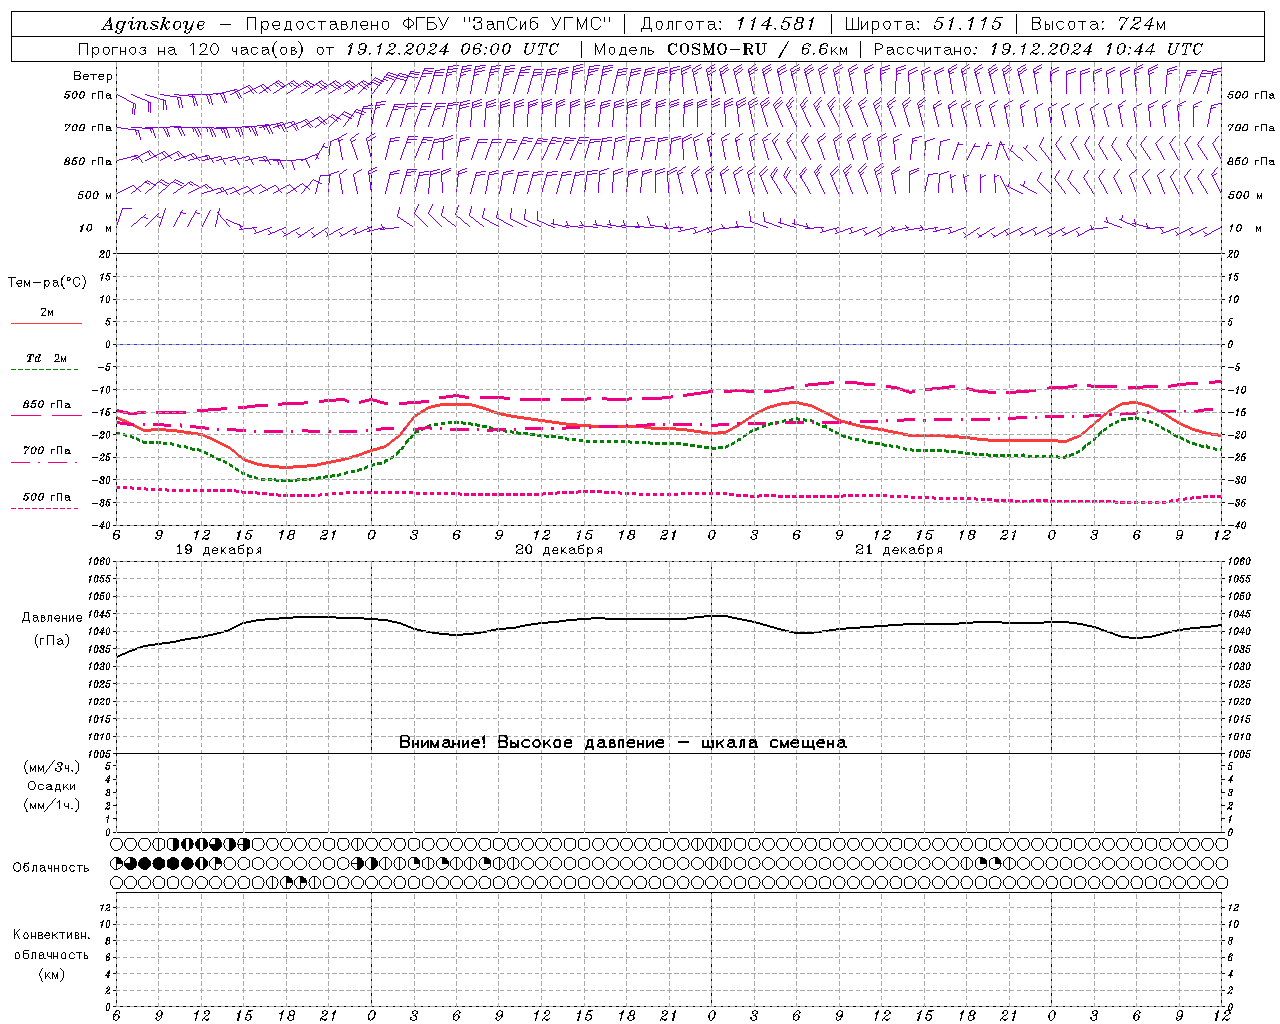Click the dashed line sample under 'Td 2м'
The height and width of the screenshot is (1024, 1280).
[46, 370]
